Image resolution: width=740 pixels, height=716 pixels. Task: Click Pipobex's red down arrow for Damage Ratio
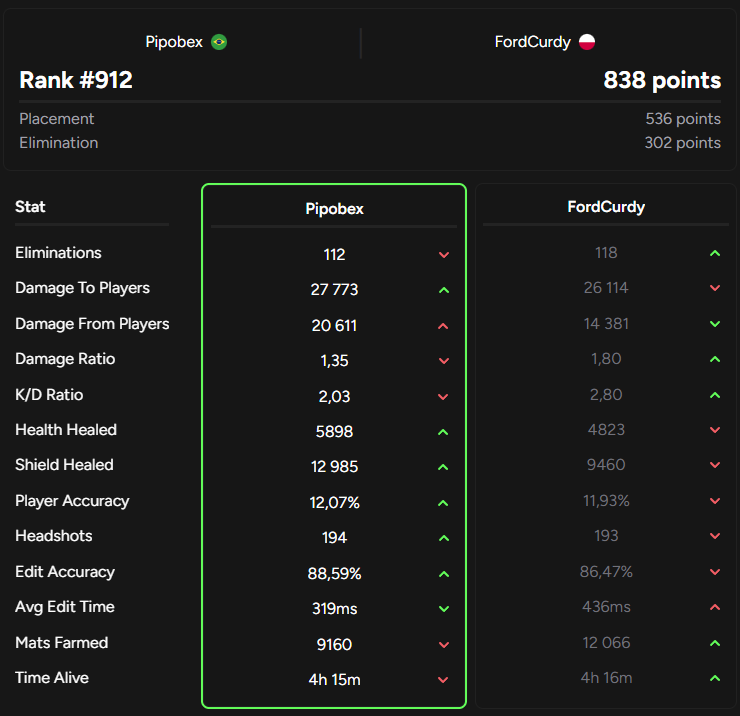coord(444,361)
